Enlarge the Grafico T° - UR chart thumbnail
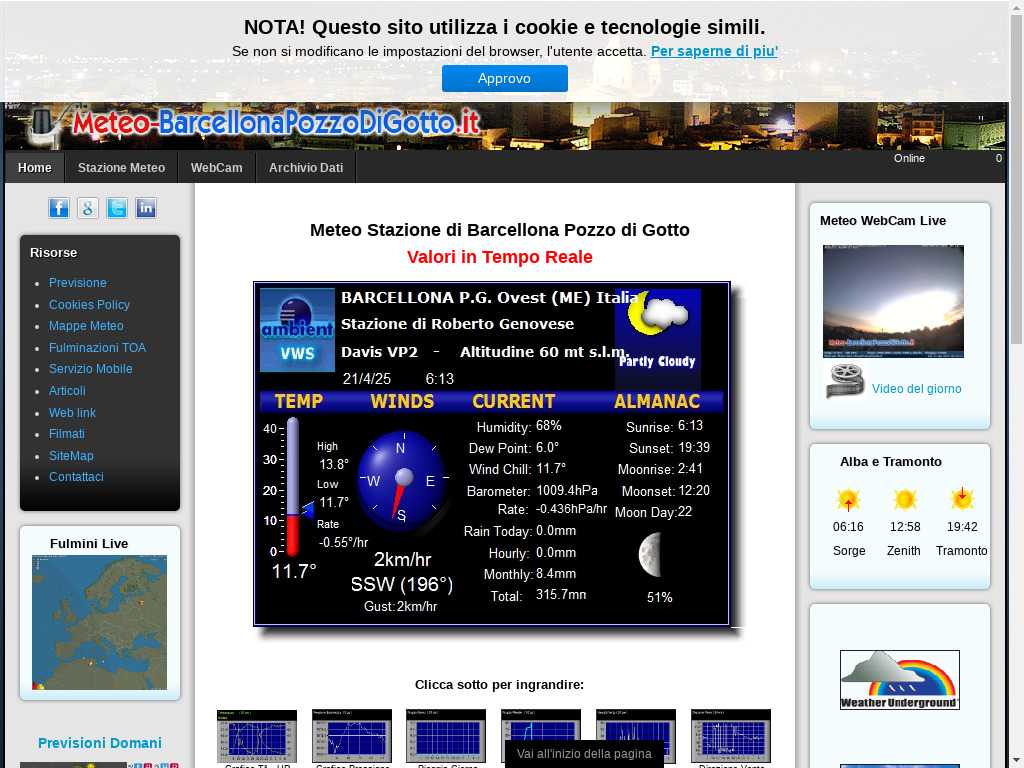Viewport: 1024px width, 768px height. [257, 736]
